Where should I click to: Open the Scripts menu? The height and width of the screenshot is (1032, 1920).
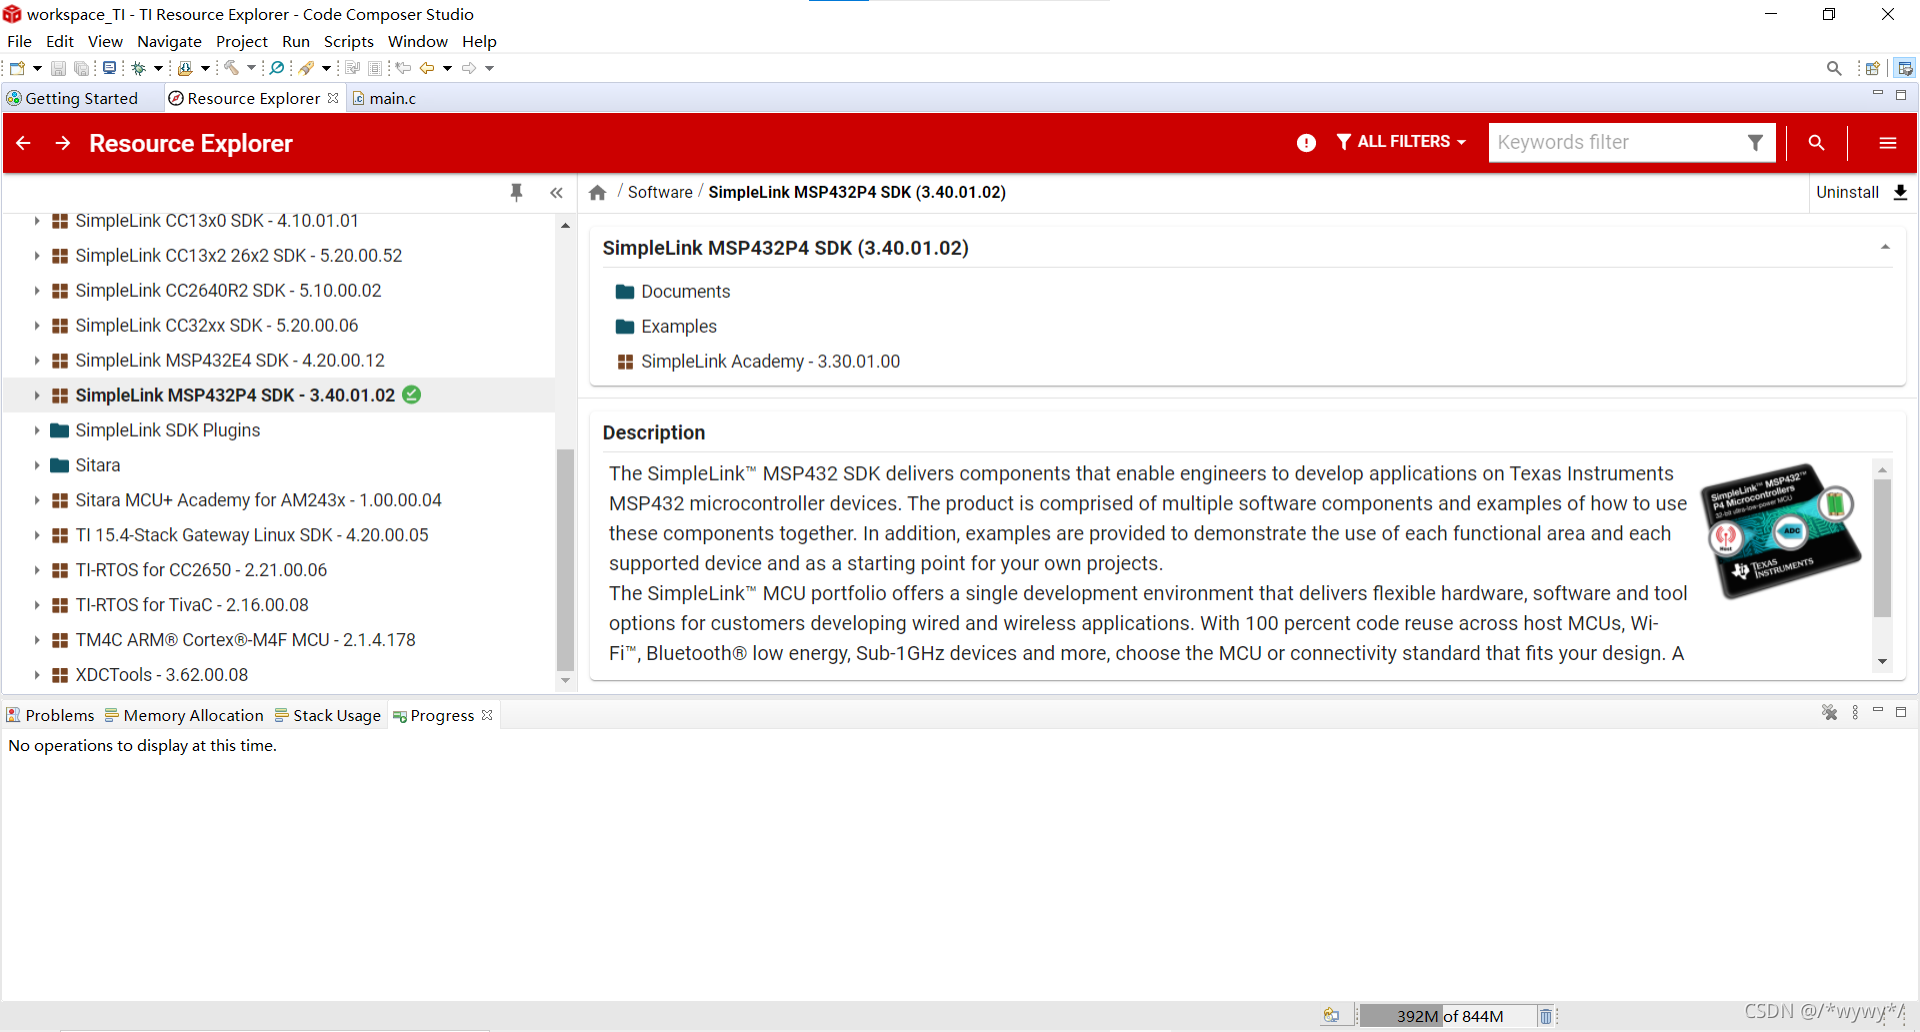click(348, 41)
